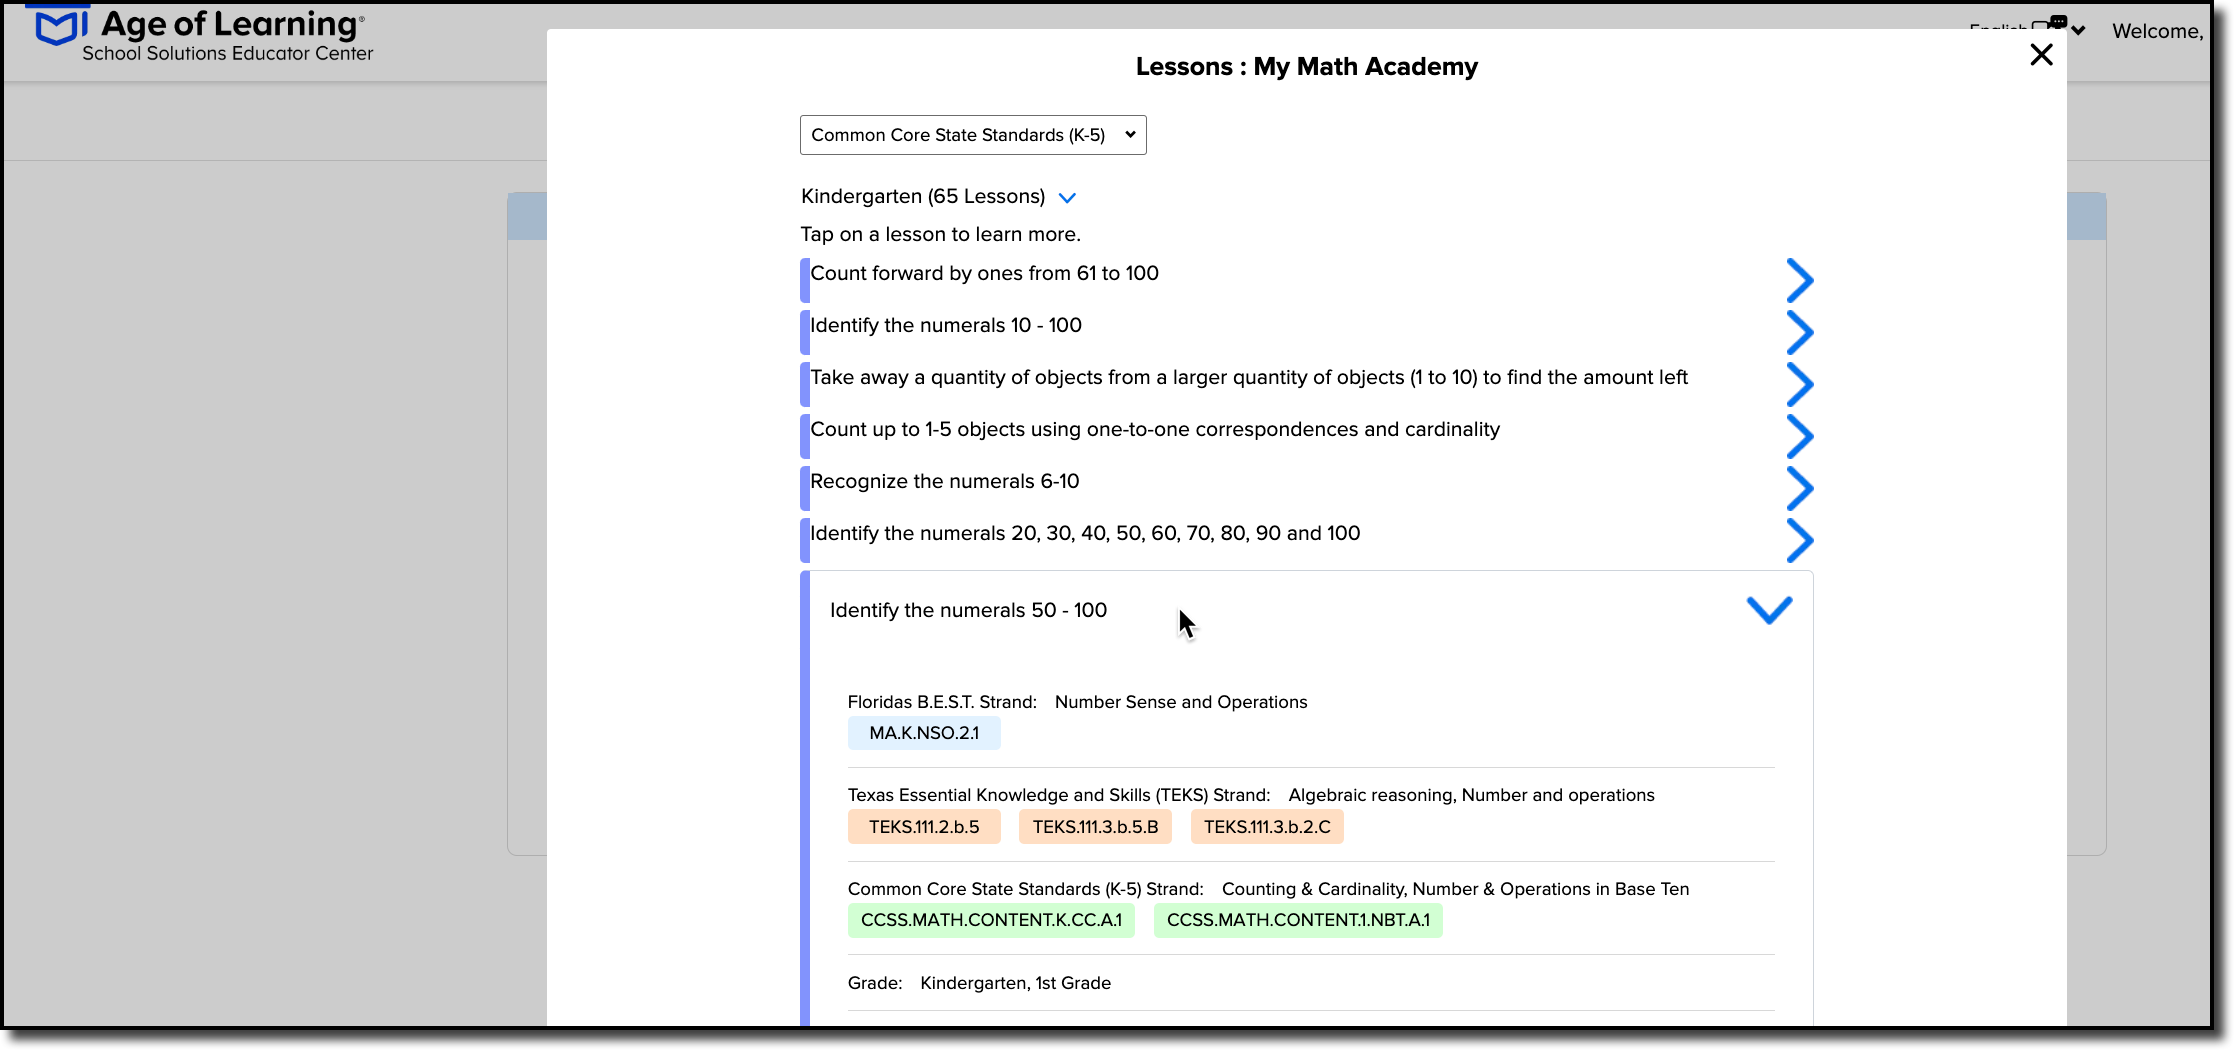Select the TEKS.111.3.b.5.B standard tag
2234x1050 pixels.
[x=1095, y=827]
